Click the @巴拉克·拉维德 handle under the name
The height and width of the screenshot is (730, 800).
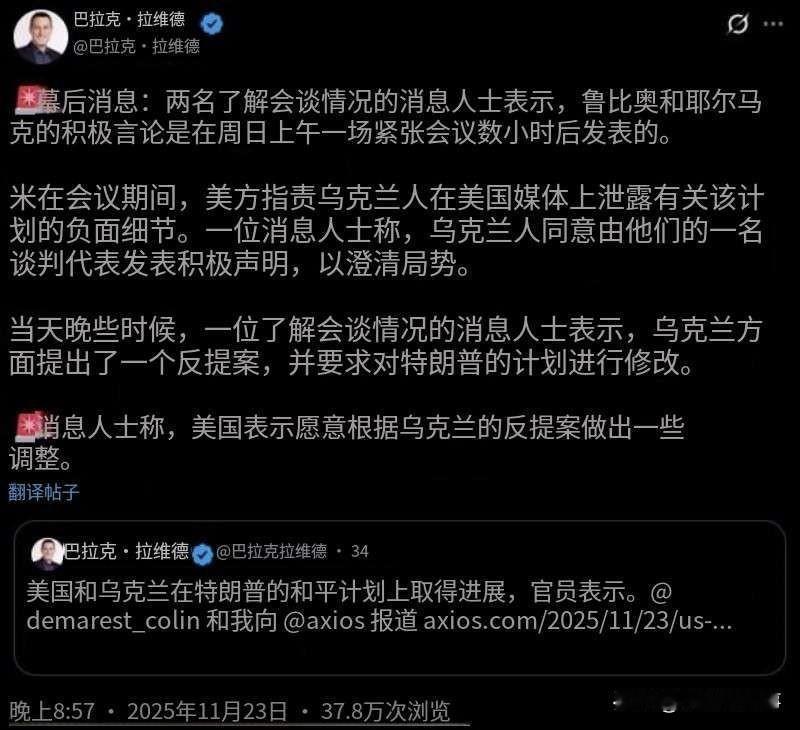pos(137,46)
